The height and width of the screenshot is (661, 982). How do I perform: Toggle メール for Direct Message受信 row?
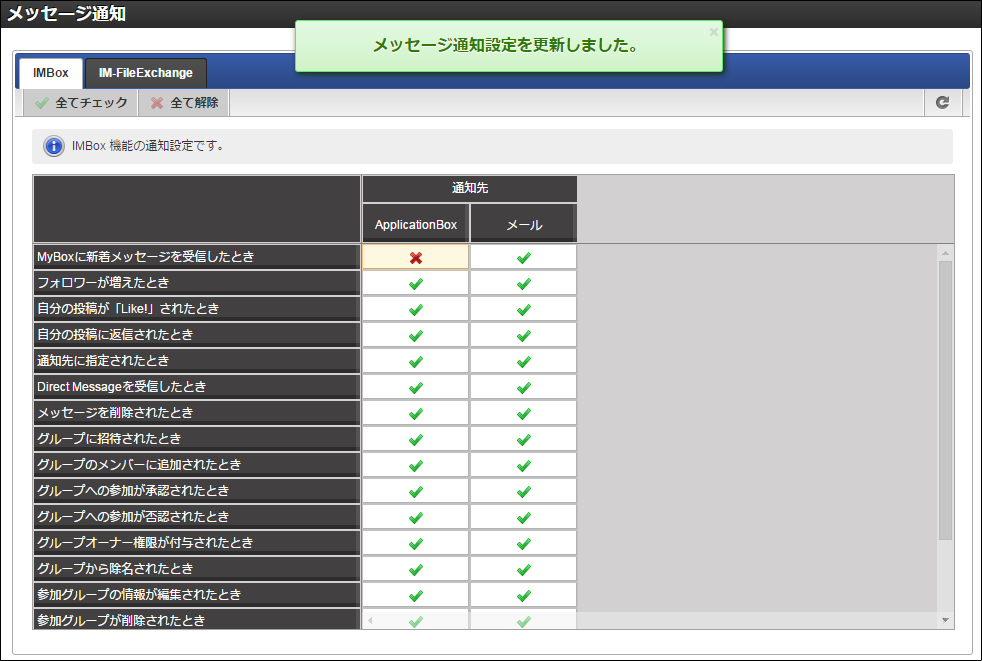[x=524, y=387]
